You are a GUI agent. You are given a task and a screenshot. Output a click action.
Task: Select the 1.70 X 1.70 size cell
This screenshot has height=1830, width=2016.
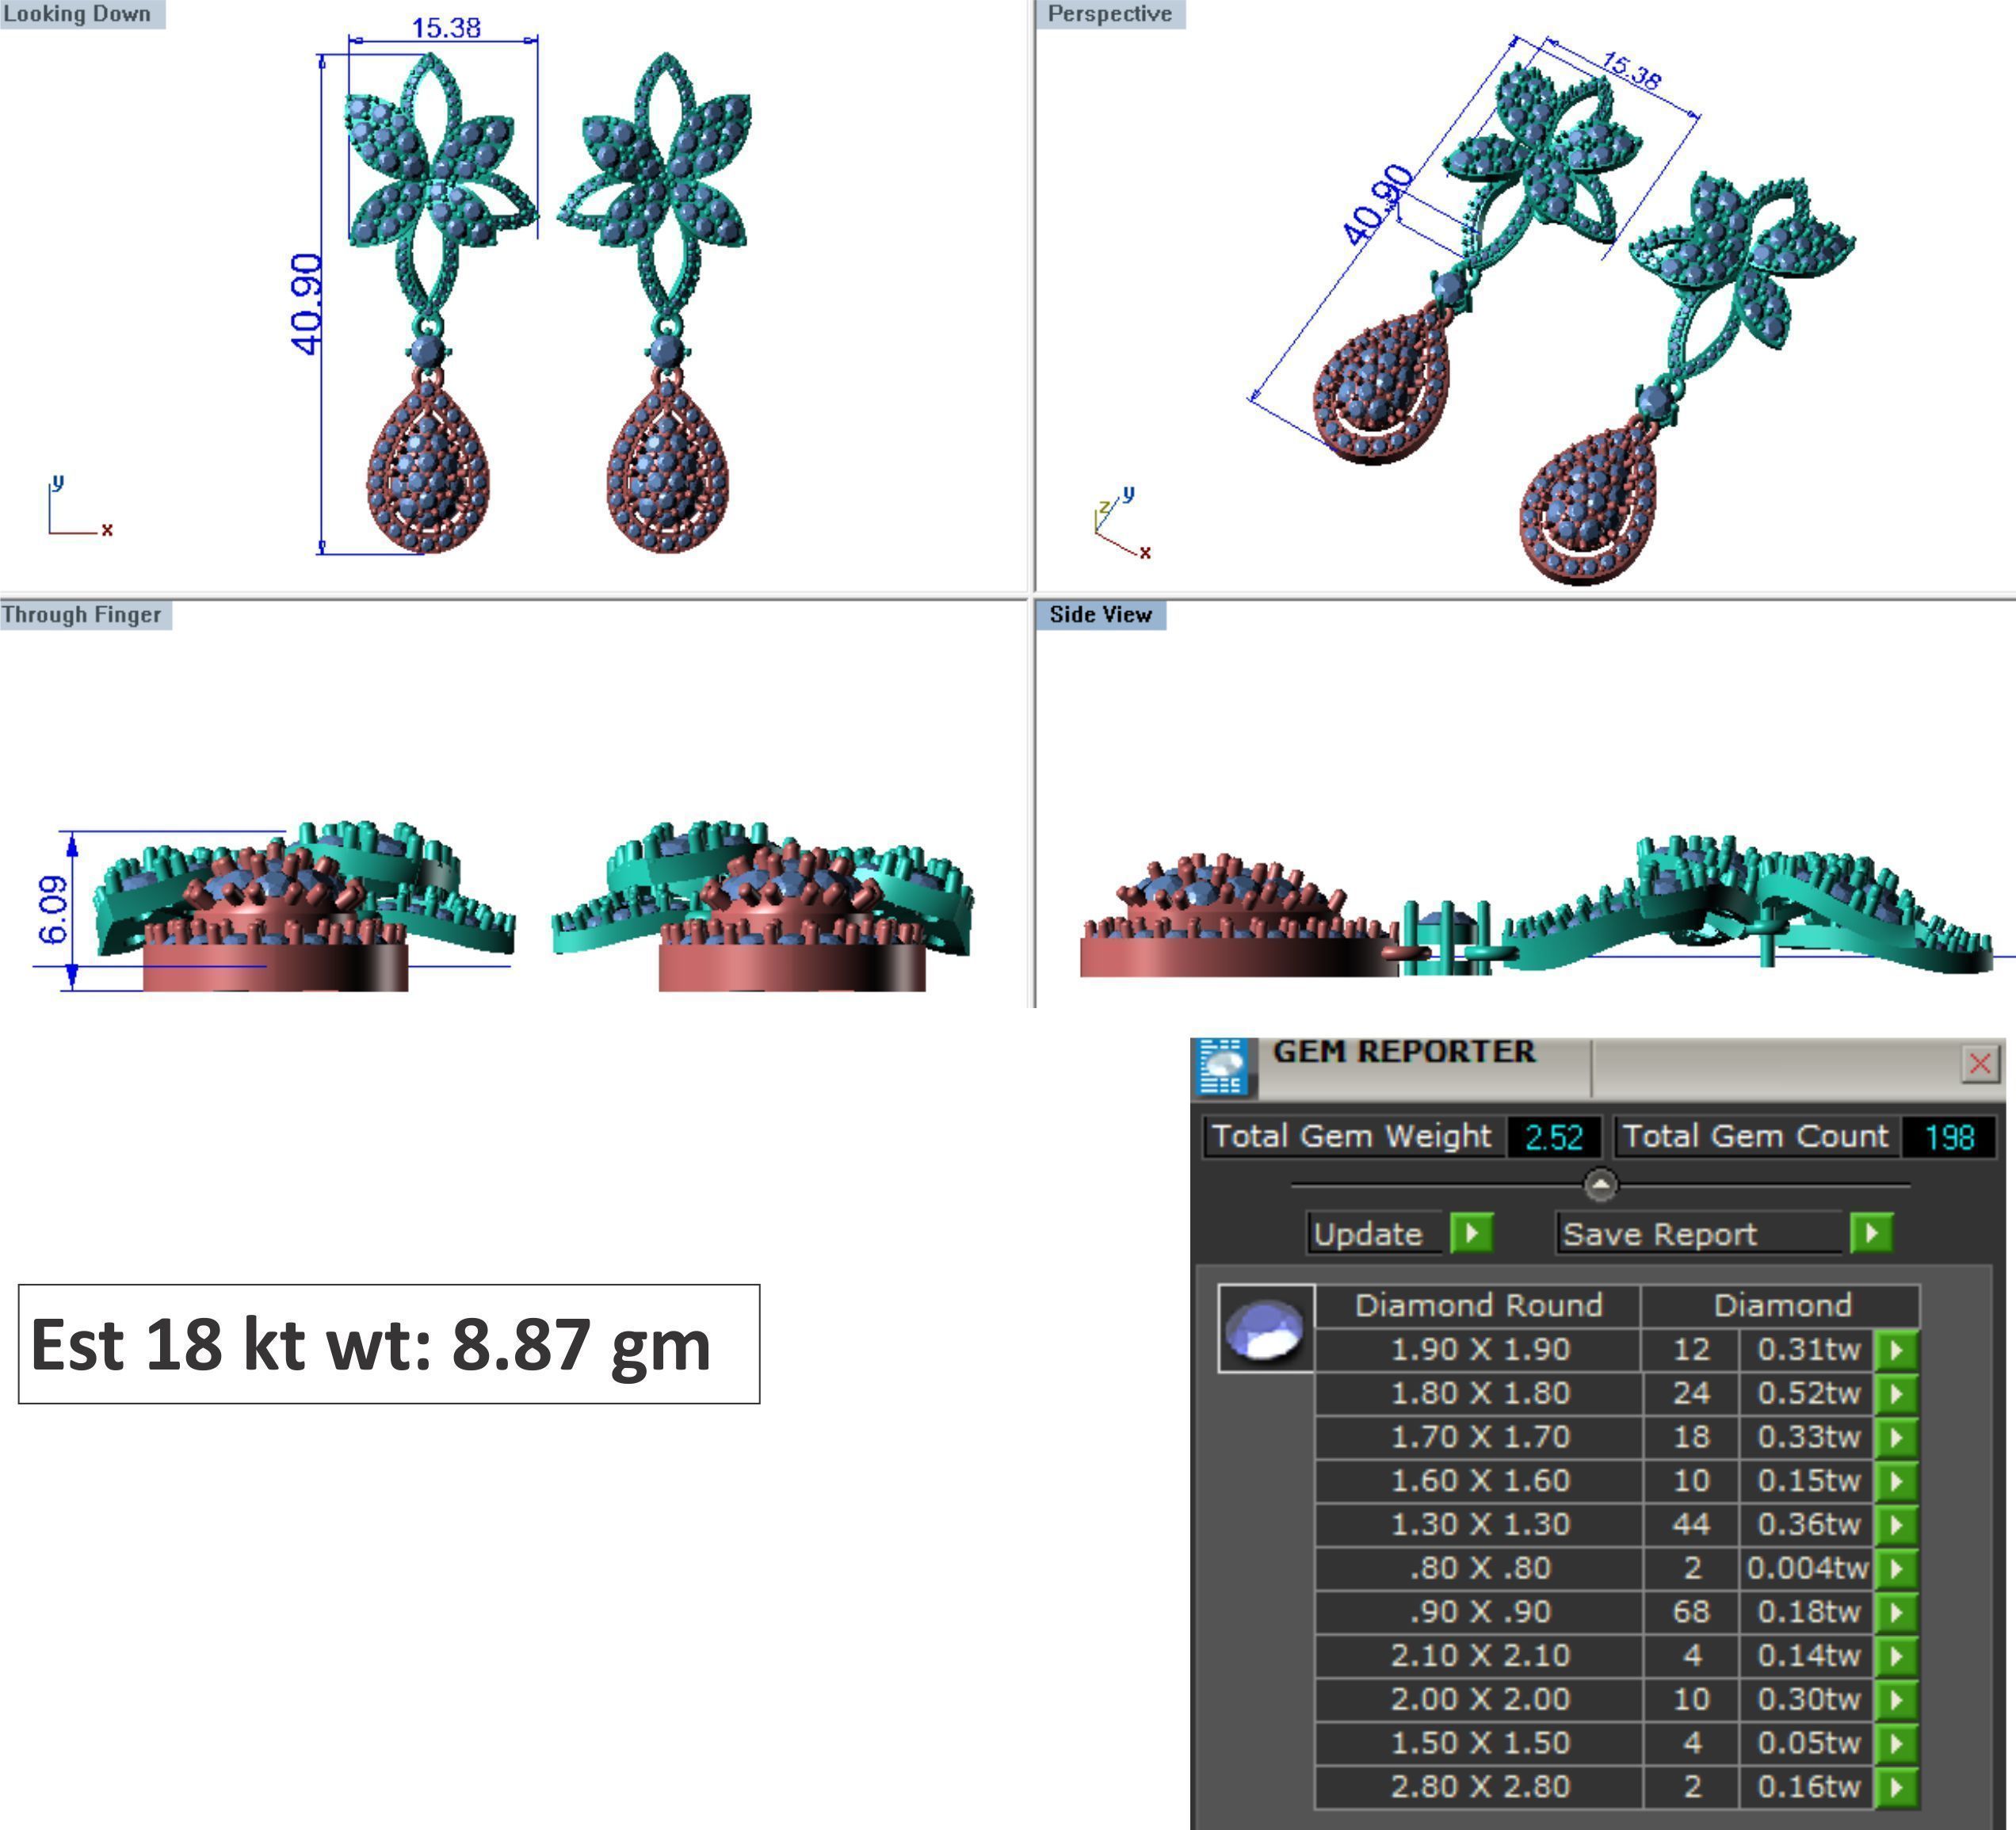pyautogui.click(x=1480, y=1437)
